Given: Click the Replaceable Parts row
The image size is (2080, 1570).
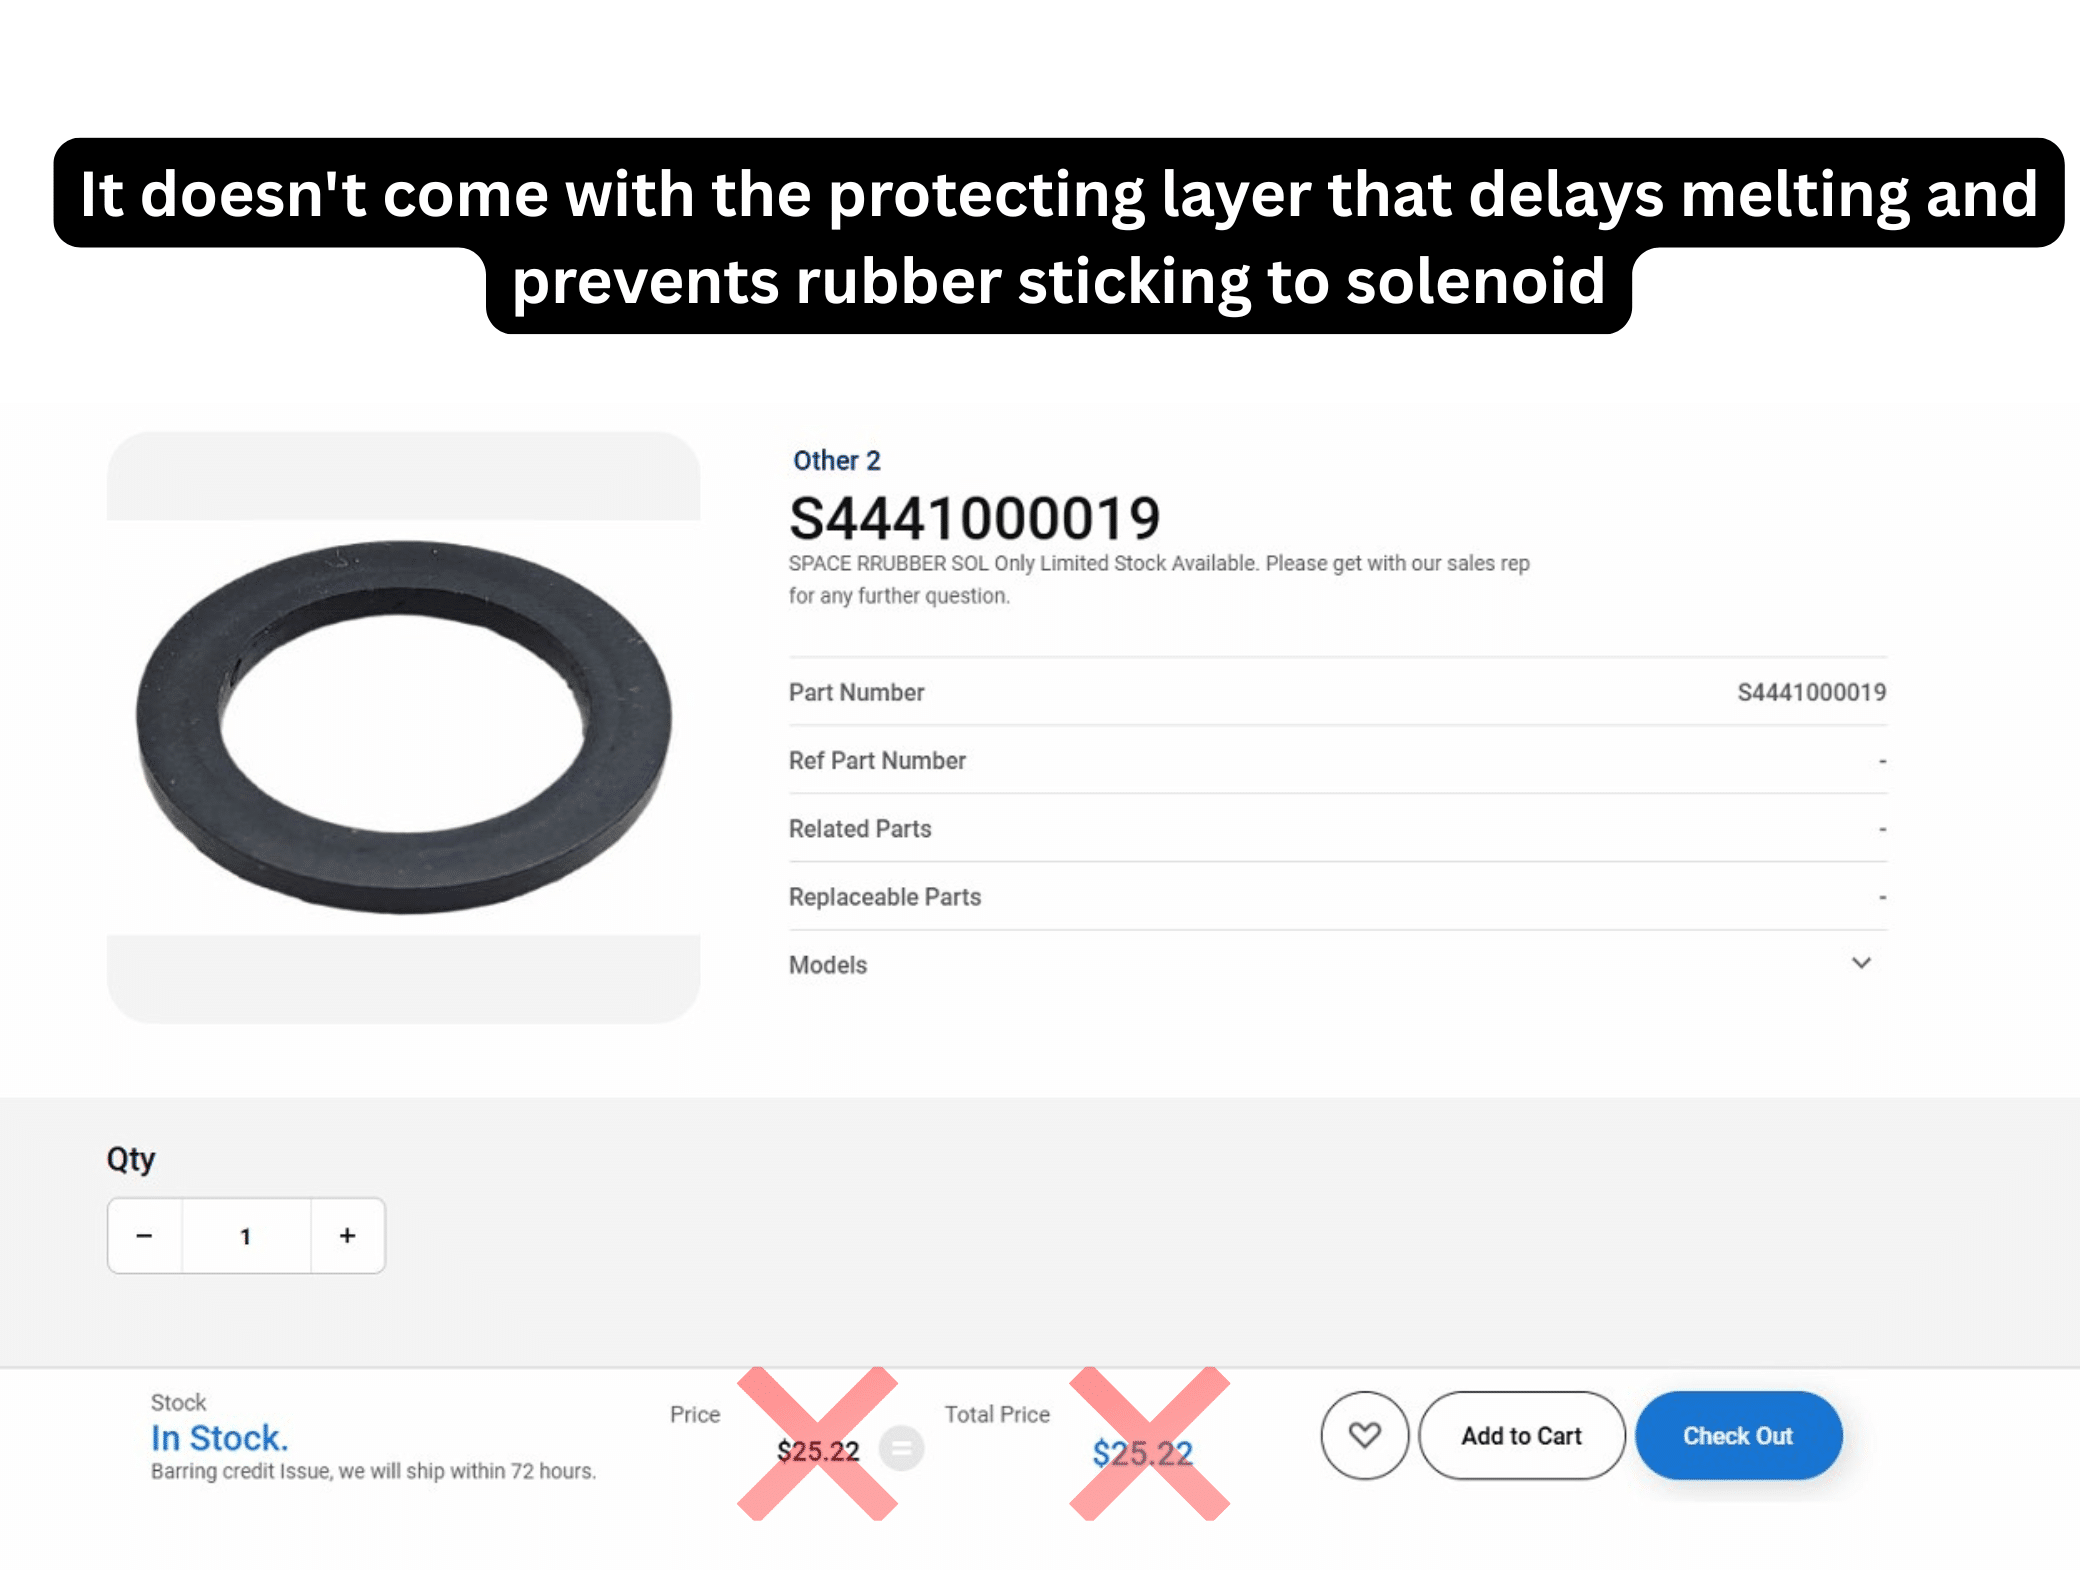Looking at the screenshot, I should pyautogui.click(x=1337, y=896).
